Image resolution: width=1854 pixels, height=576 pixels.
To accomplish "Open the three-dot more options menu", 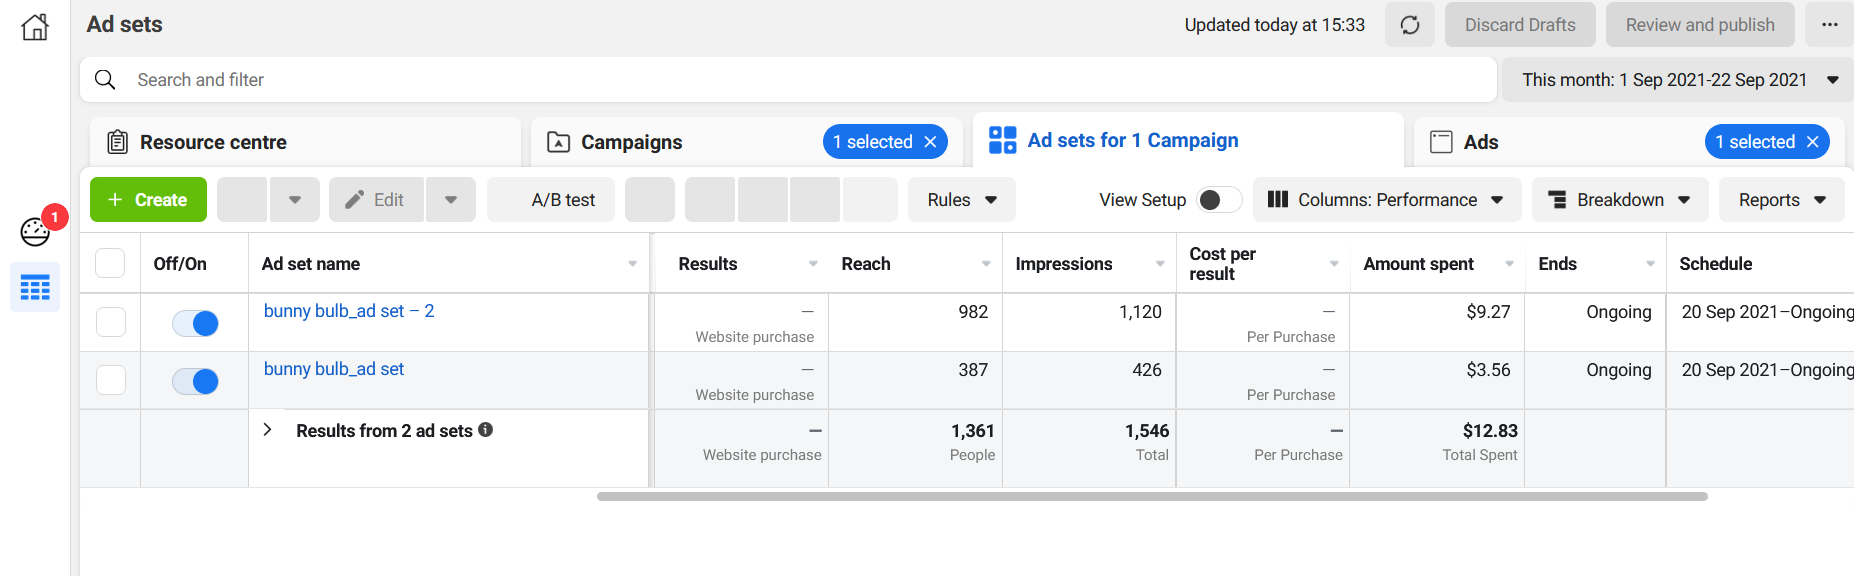I will [x=1829, y=25].
